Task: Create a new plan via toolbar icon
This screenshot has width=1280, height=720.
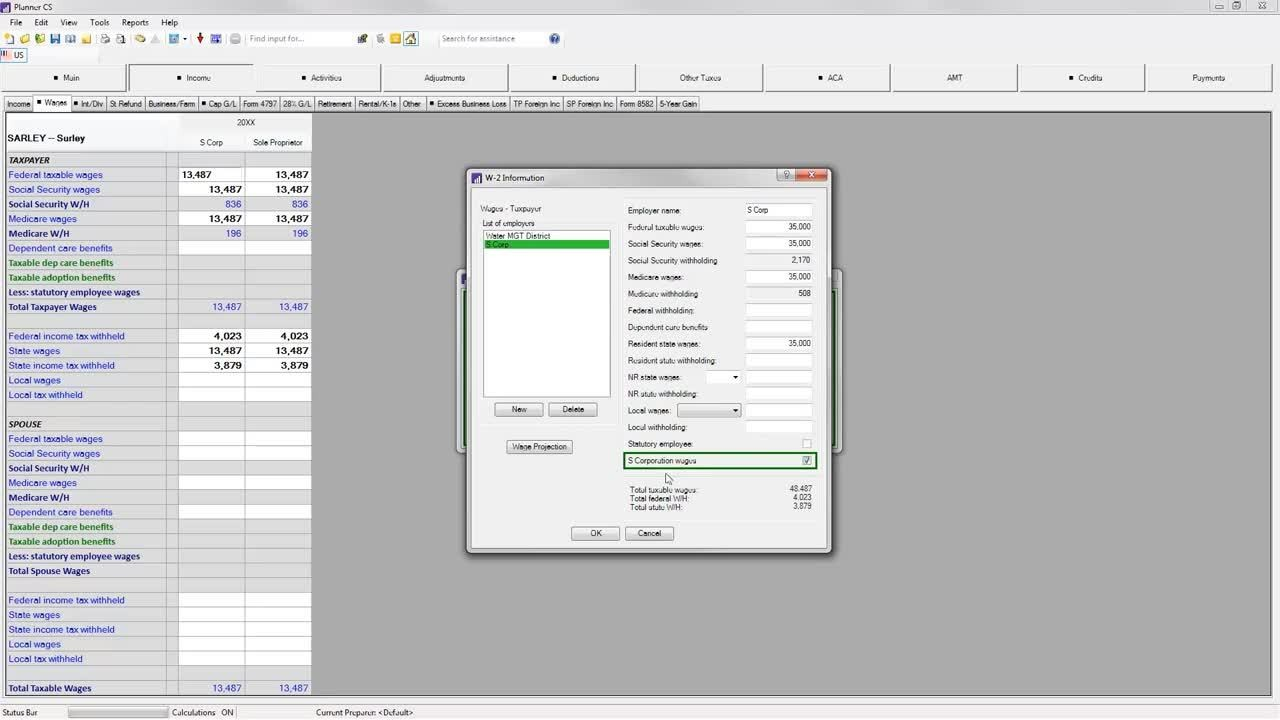Action: coord(9,38)
